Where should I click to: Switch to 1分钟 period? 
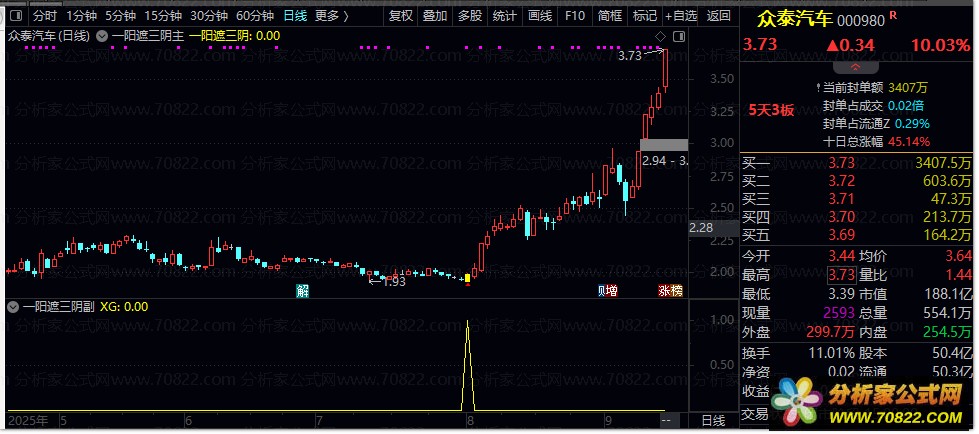tap(81, 16)
